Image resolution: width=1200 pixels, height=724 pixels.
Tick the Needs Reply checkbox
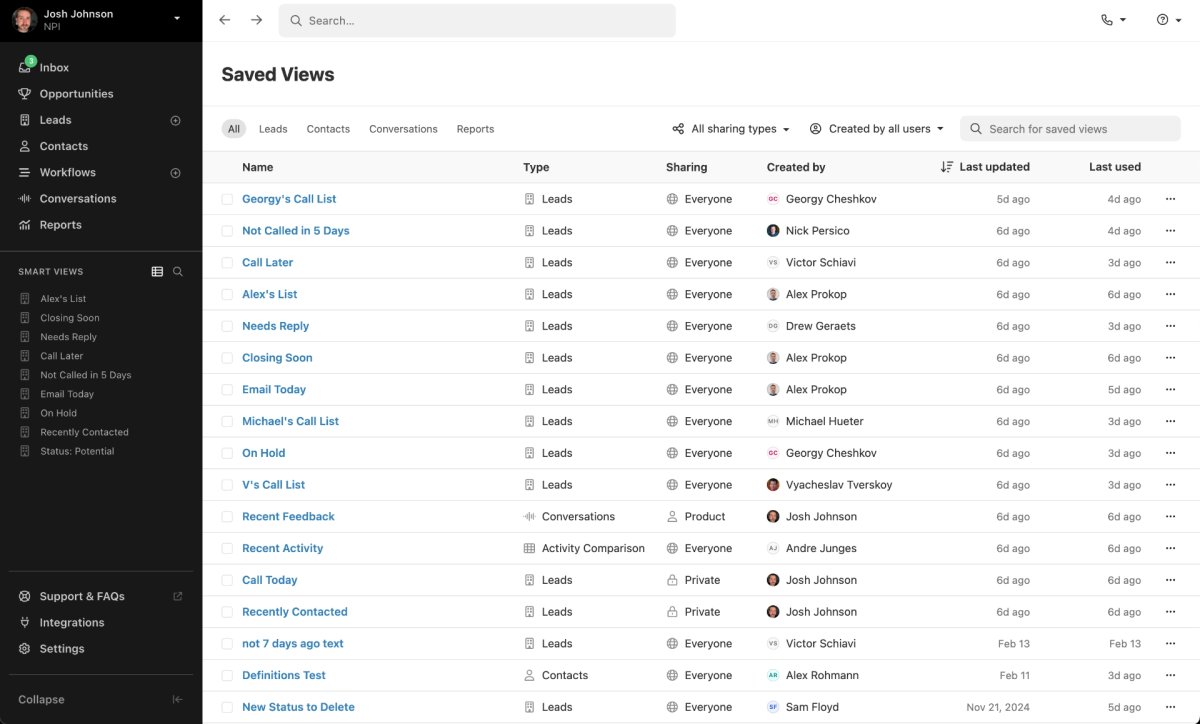[x=227, y=326]
